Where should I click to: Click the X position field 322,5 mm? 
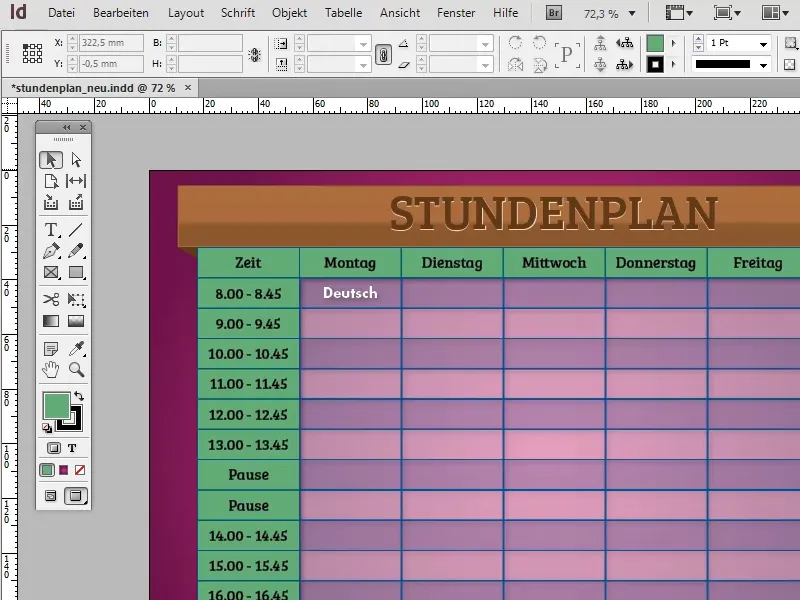click(x=111, y=43)
